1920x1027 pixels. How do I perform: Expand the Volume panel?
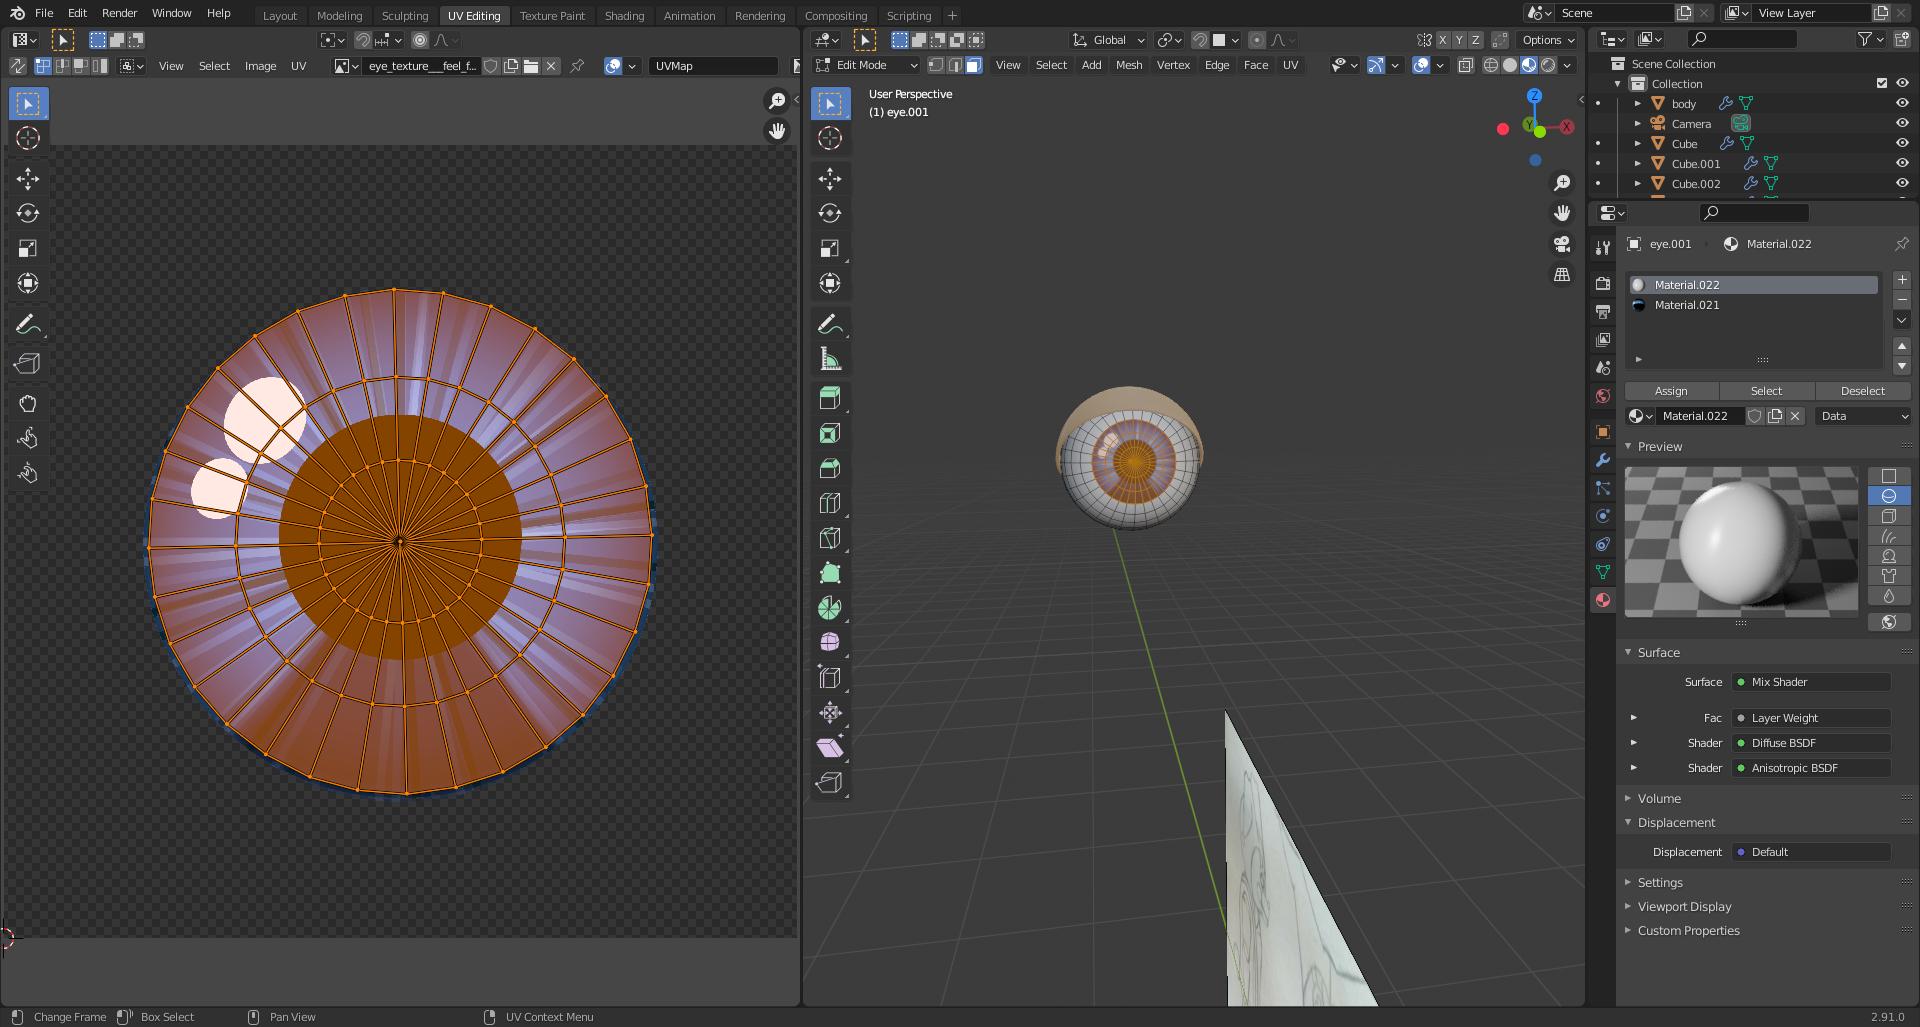(x=1659, y=798)
